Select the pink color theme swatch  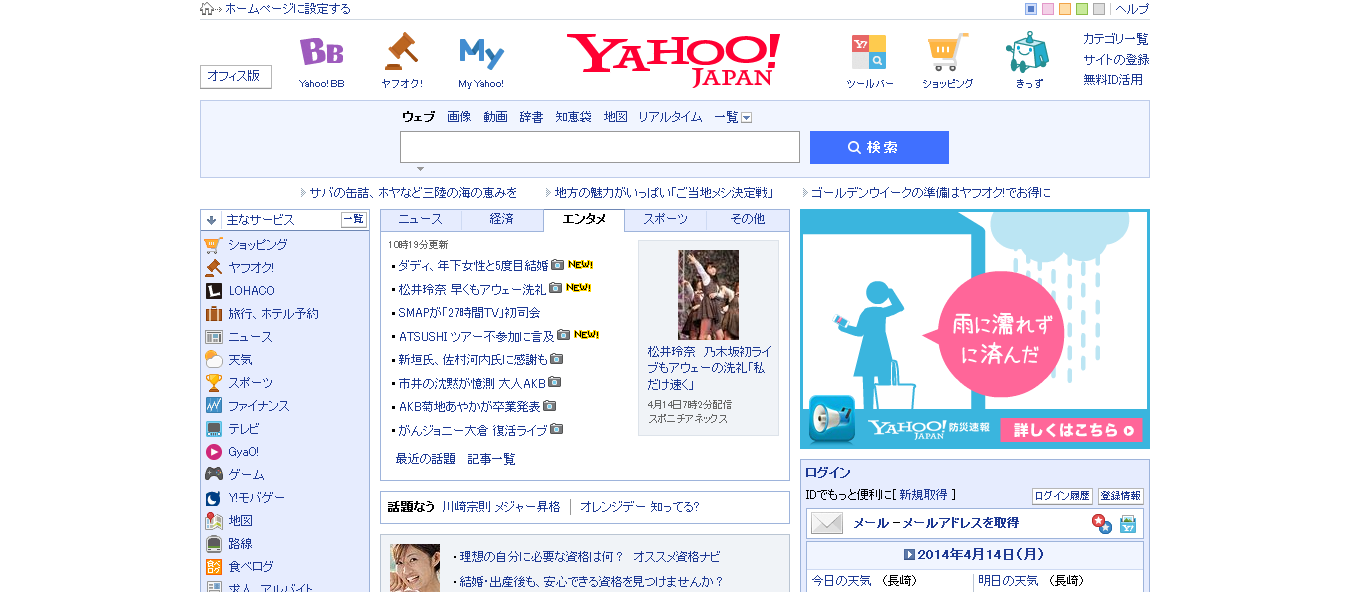click(x=1048, y=9)
